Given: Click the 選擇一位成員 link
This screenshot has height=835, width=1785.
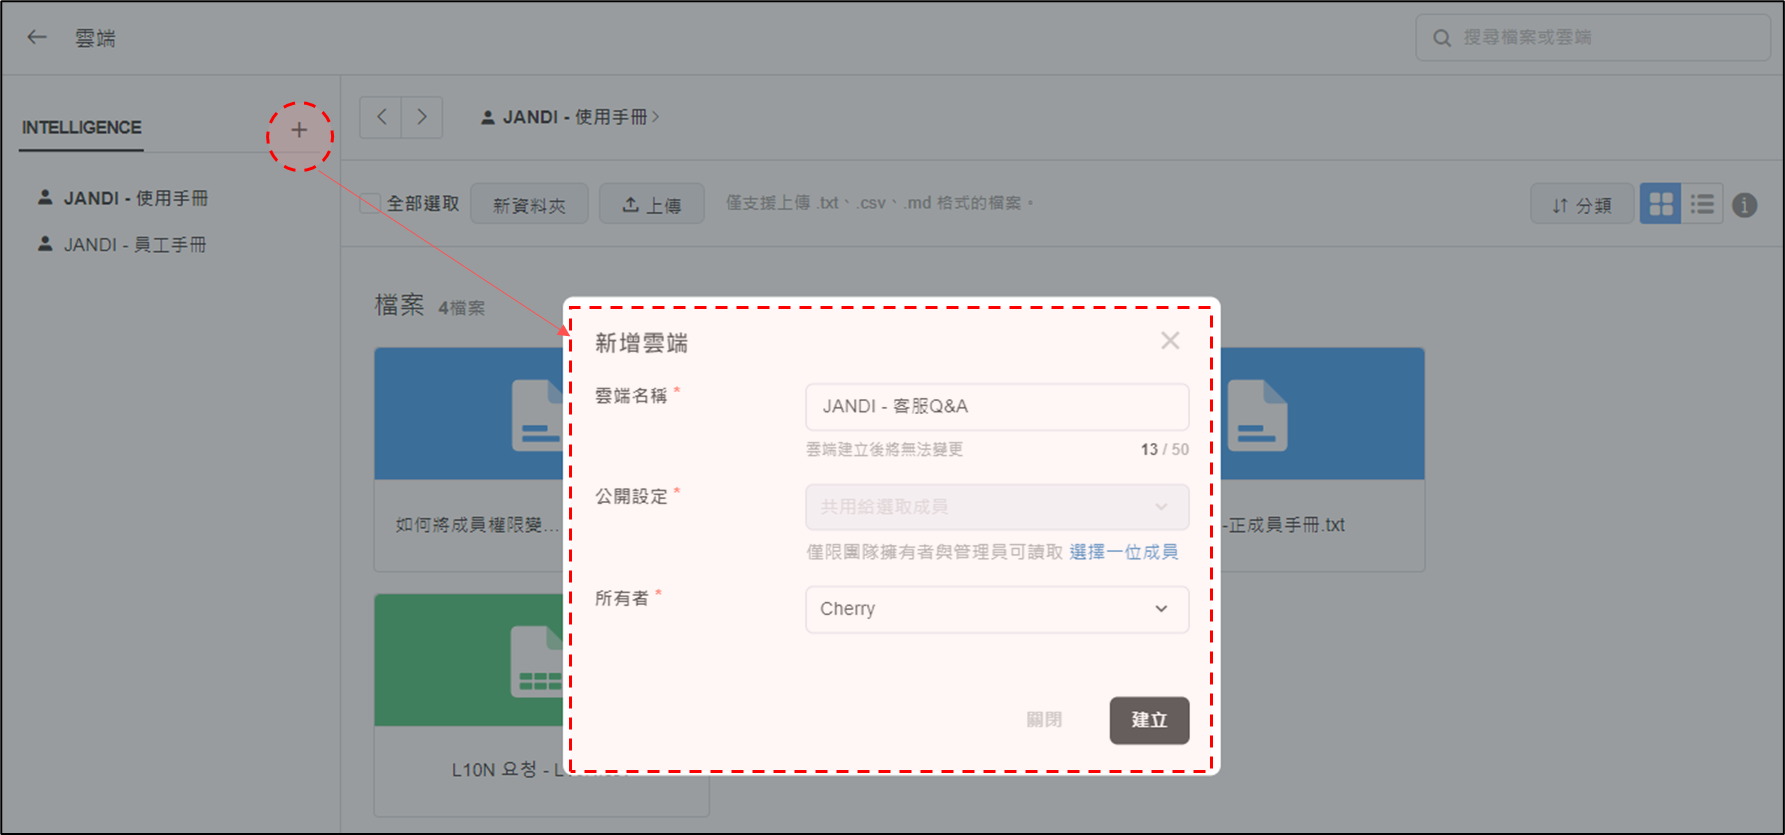Looking at the screenshot, I should 1124,552.
